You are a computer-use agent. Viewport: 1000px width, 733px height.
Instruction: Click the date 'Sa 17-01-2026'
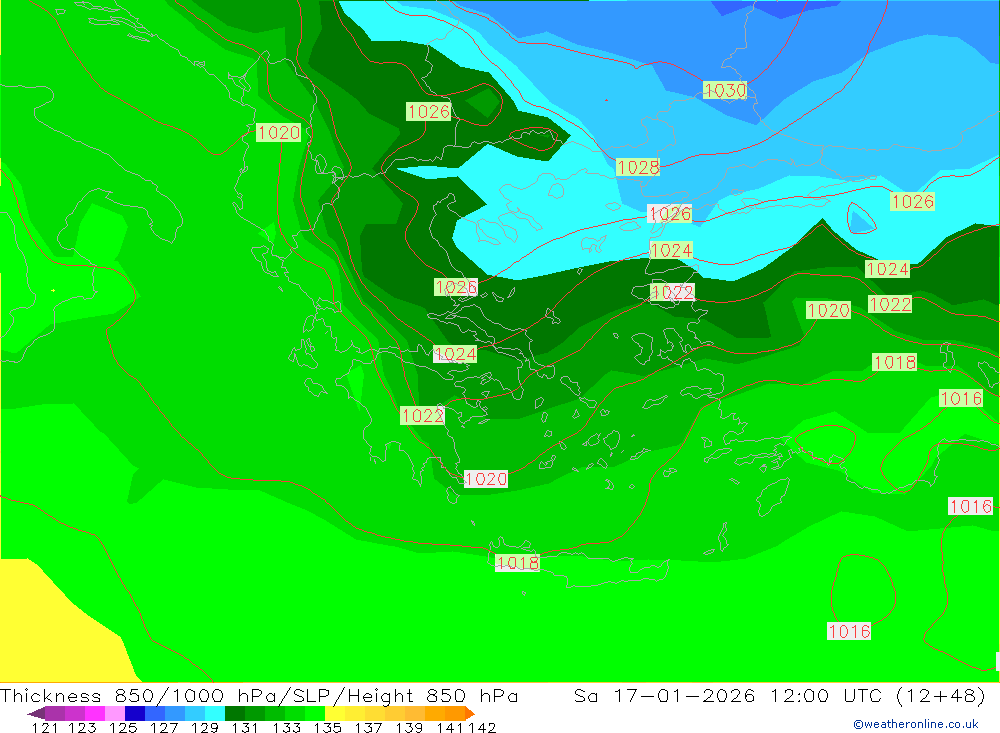664,696
